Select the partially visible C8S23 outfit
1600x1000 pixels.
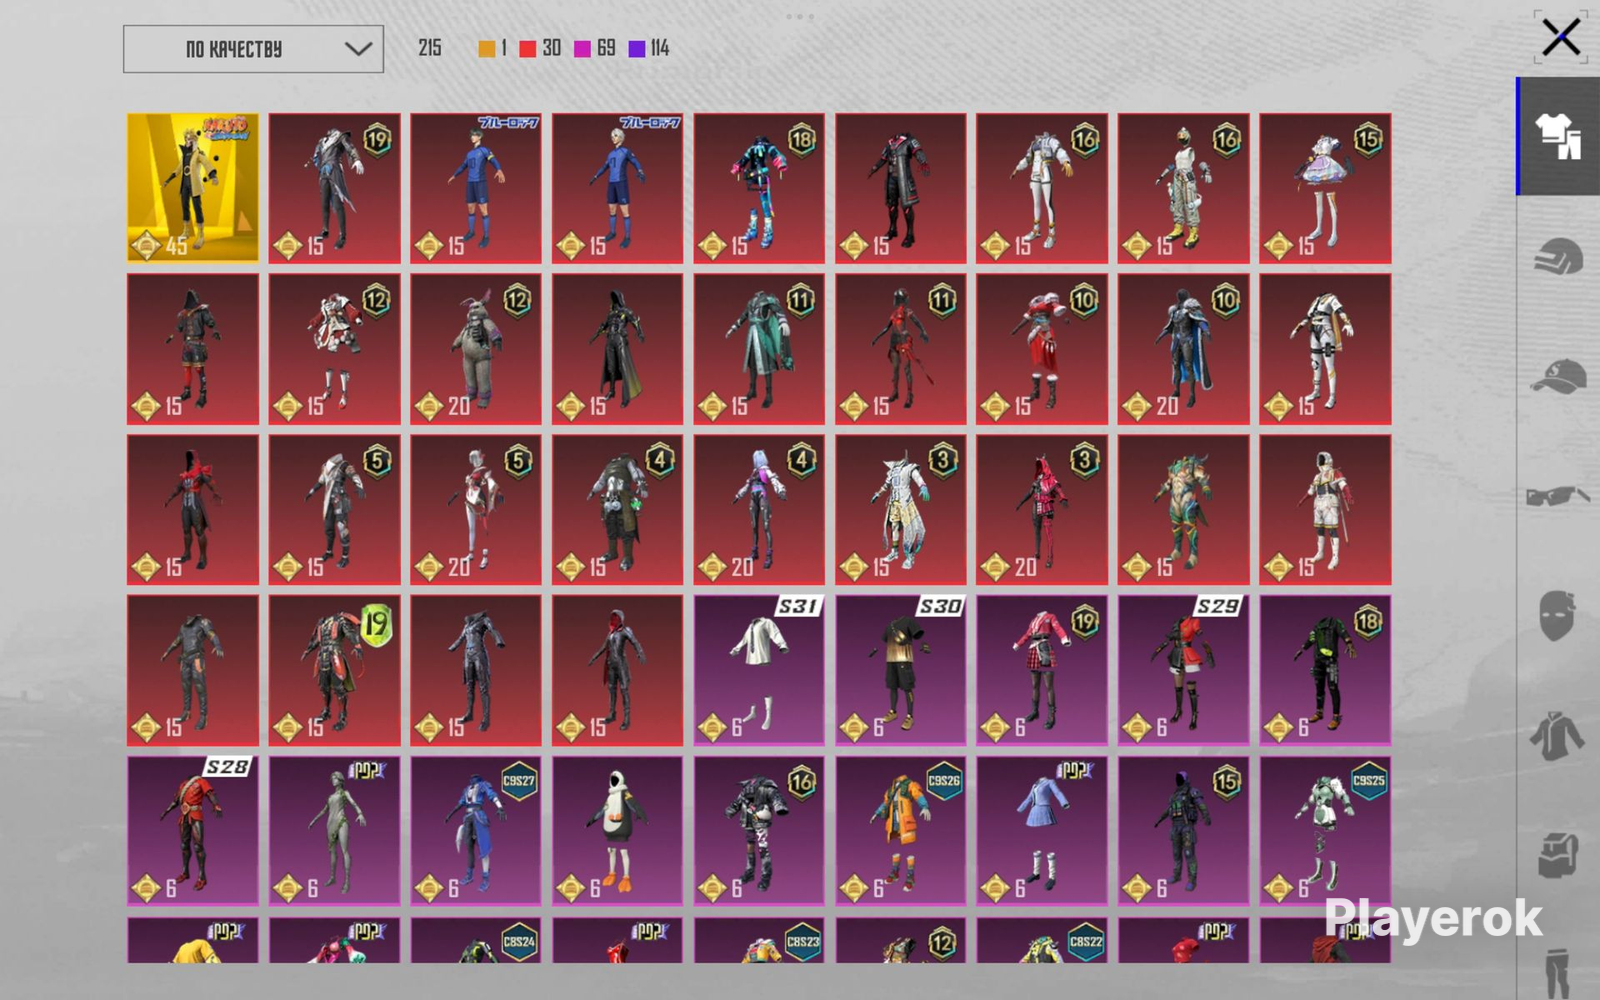(759, 940)
